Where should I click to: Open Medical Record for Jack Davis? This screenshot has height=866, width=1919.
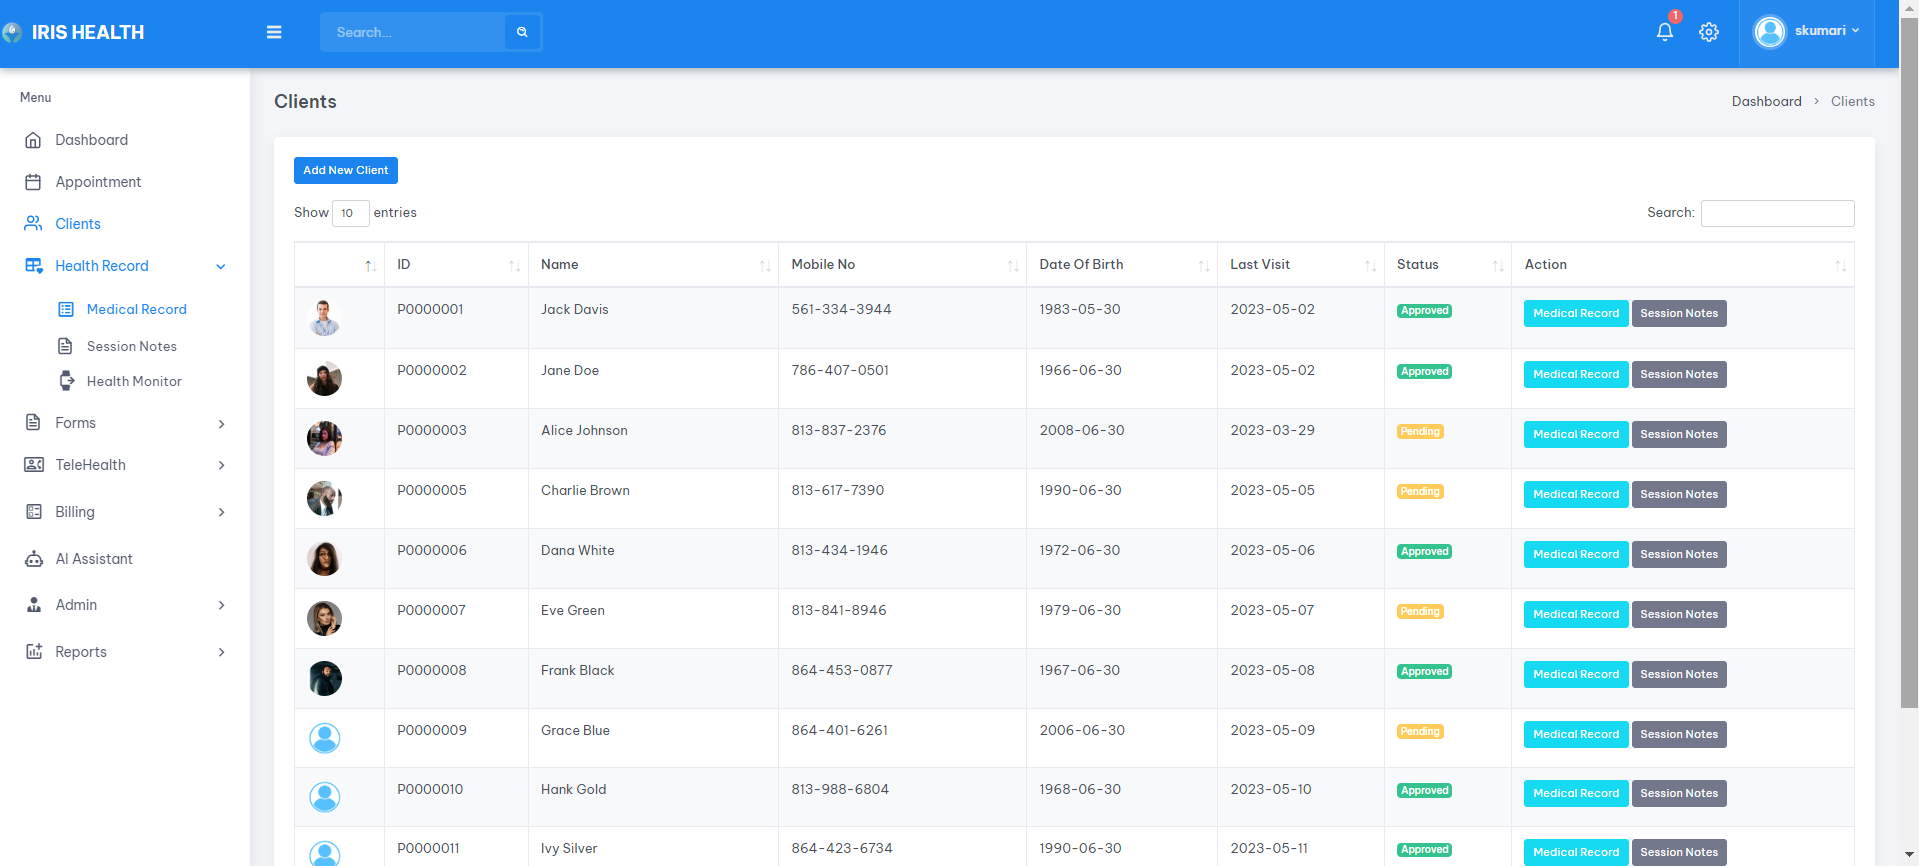point(1576,314)
